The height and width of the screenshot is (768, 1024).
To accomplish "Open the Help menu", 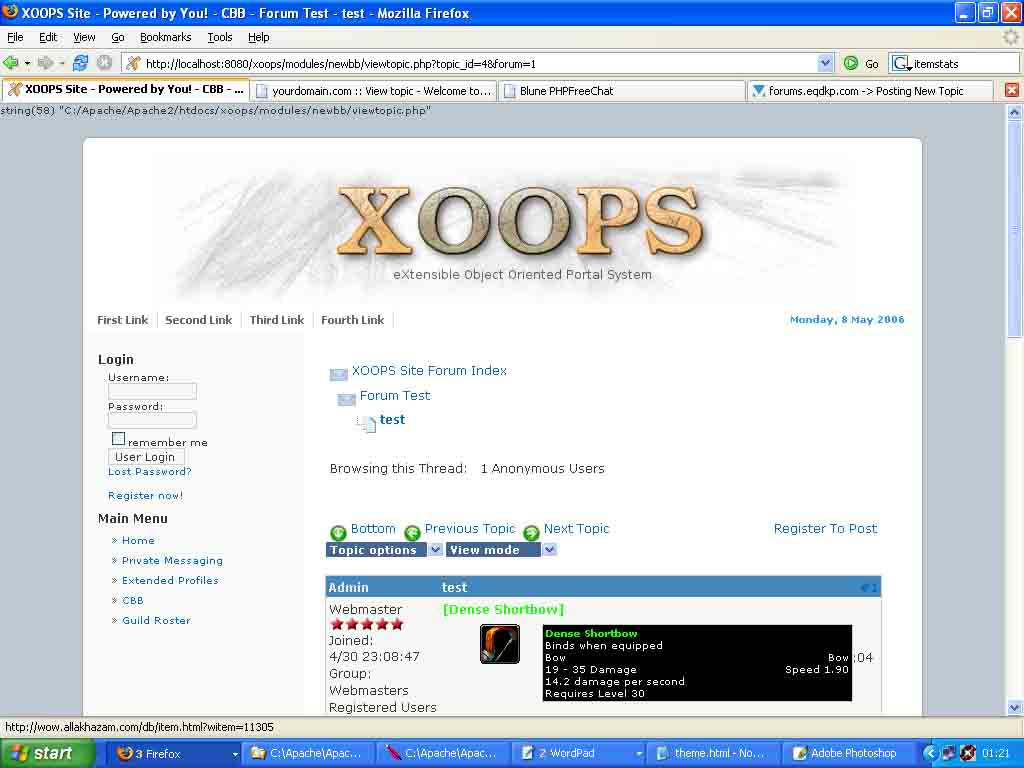I will [259, 37].
